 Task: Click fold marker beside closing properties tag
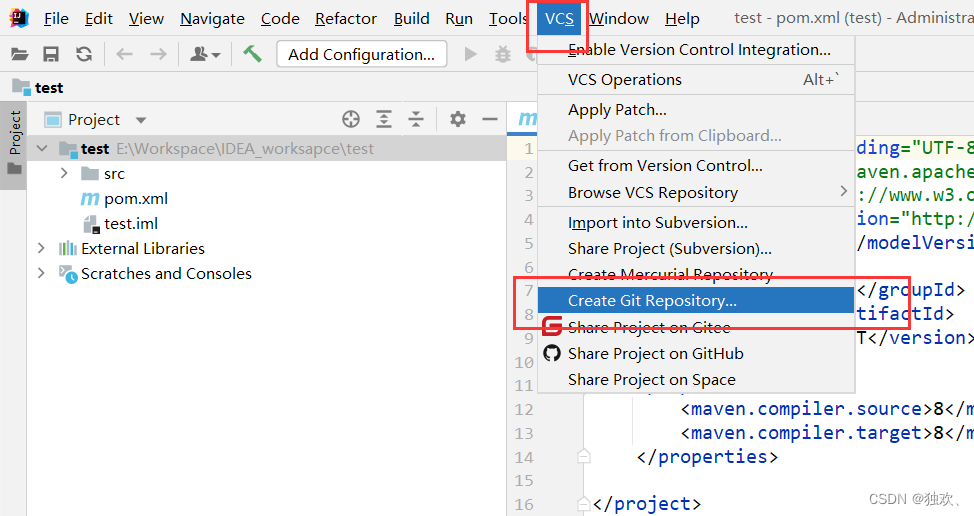click(x=583, y=457)
